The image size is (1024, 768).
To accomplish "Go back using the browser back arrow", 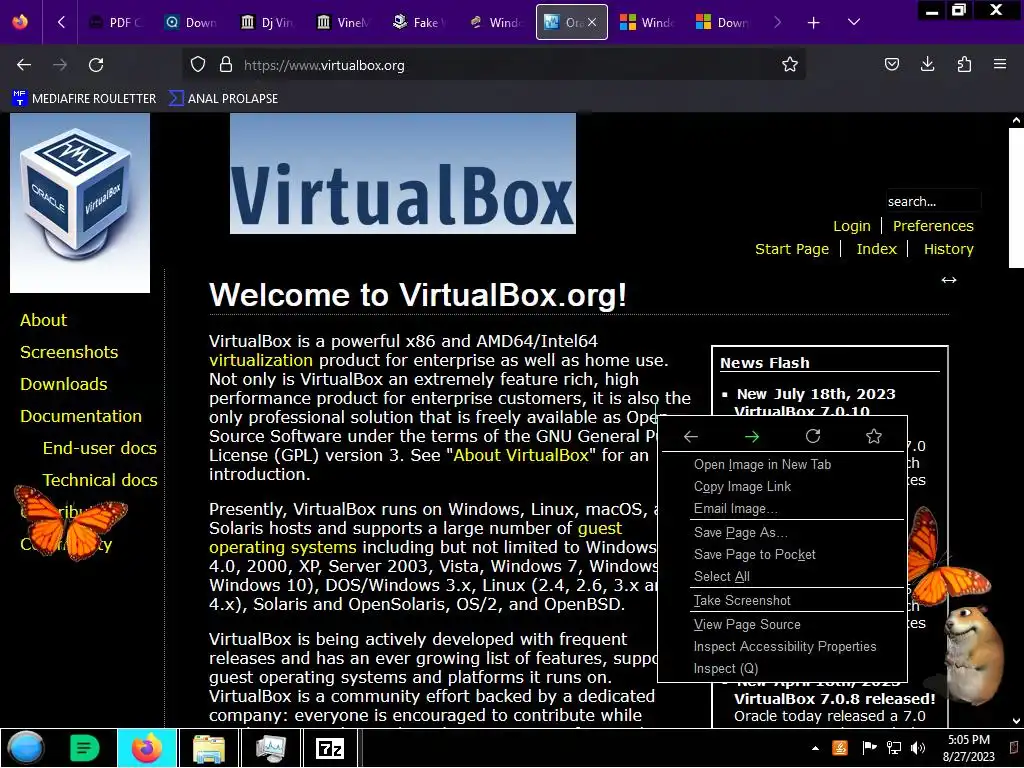I will 24,65.
